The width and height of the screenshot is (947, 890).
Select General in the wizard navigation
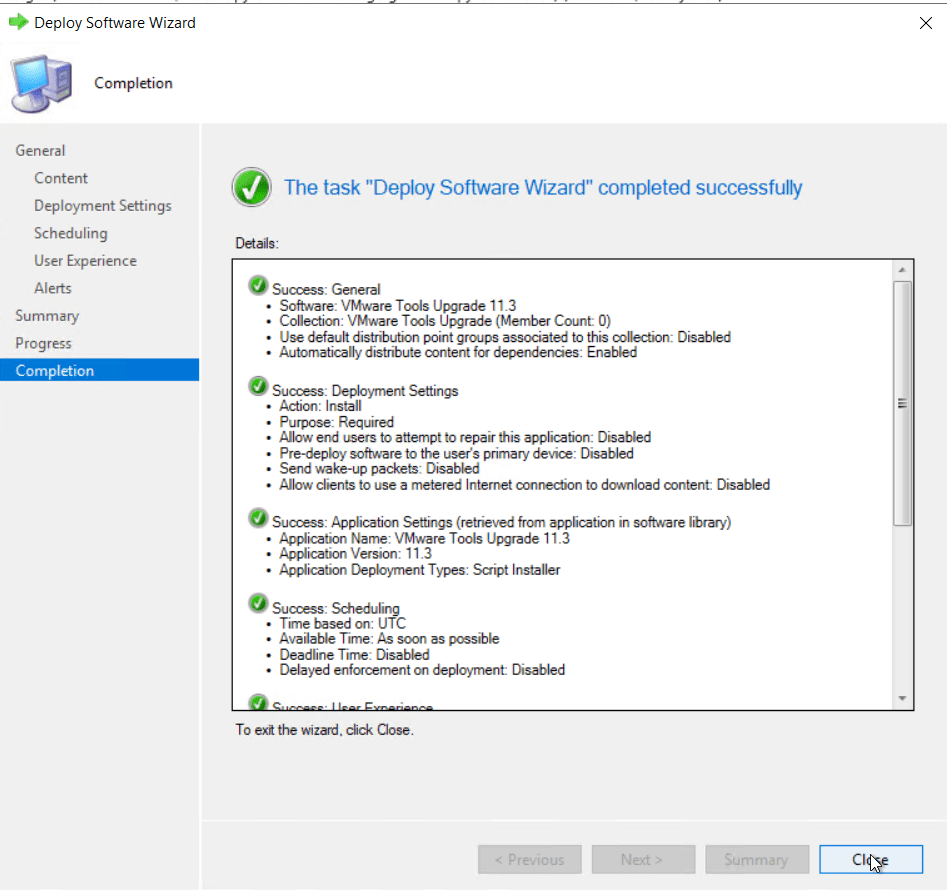pos(40,150)
